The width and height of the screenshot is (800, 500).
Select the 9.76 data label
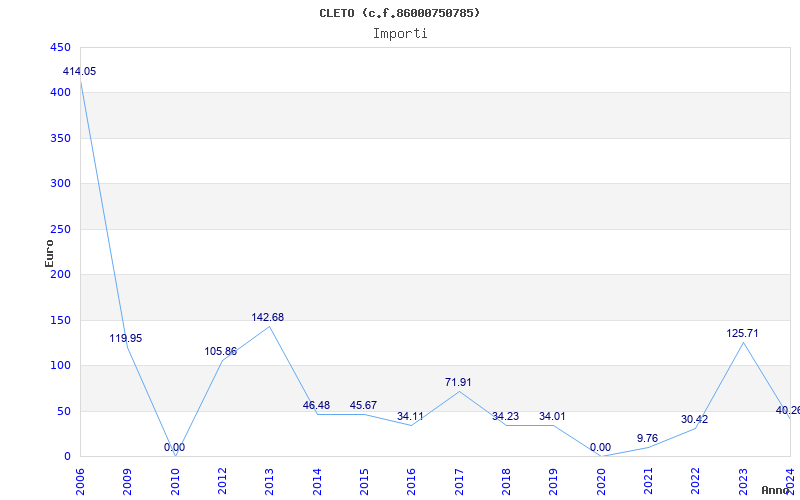tap(647, 438)
